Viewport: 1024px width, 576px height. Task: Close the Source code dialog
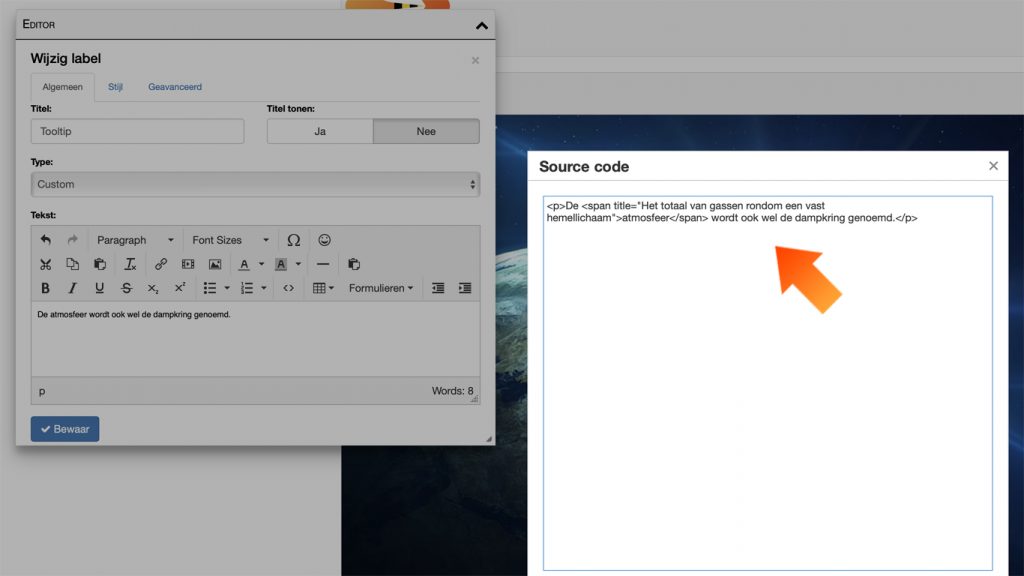(993, 166)
